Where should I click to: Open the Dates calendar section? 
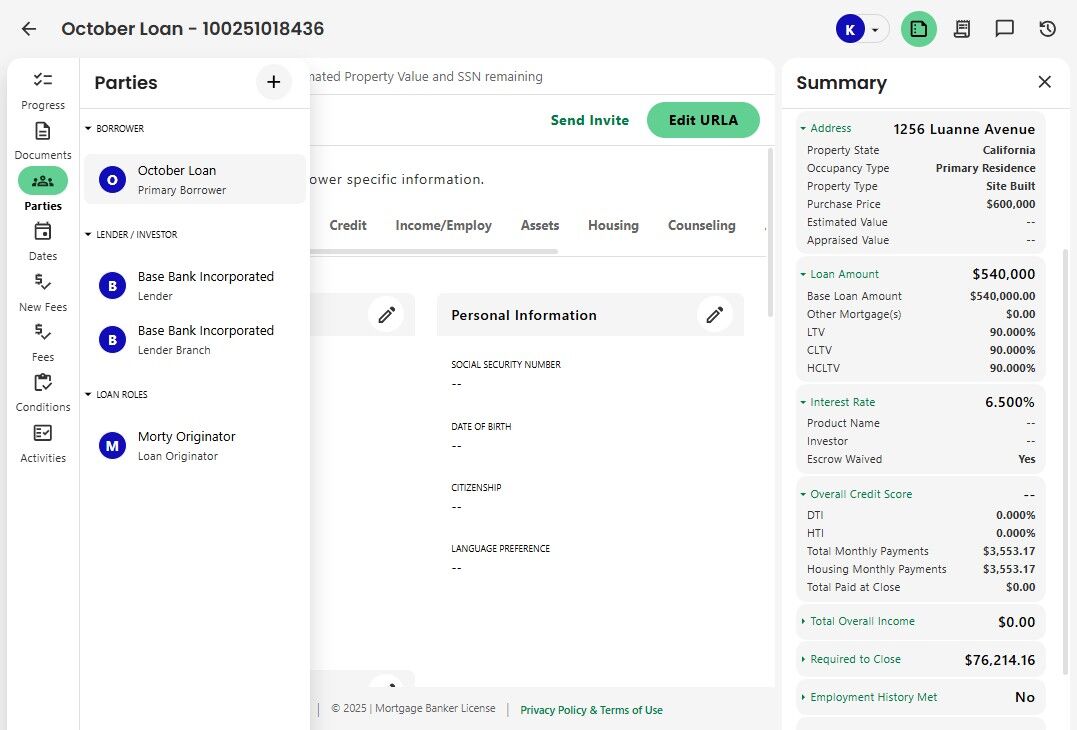pyautogui.click(x=43, y=241)
